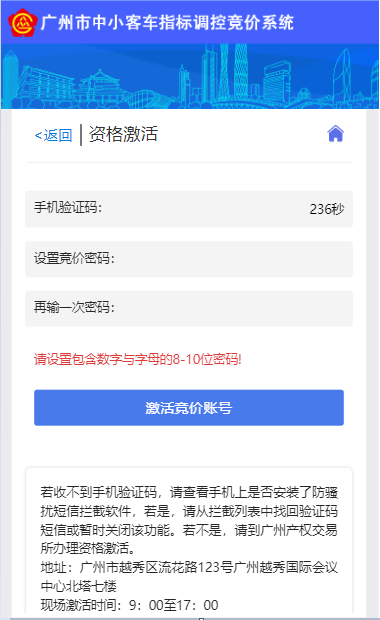Go back via the <返回 link

pos(53,135)
